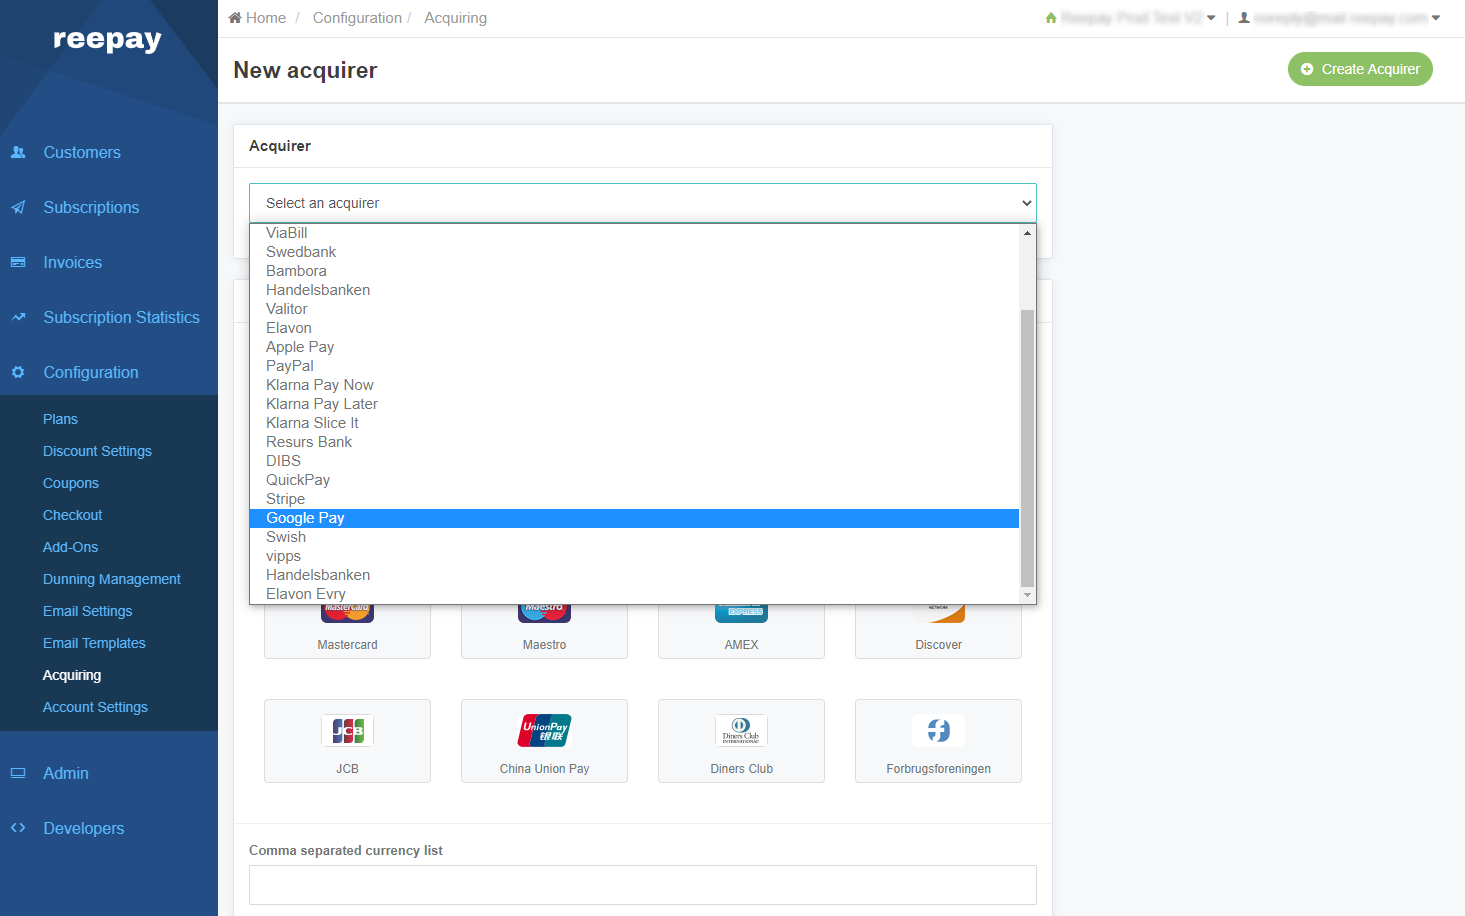Open Checkout submenu item
1465x916 pixels.
click(x=72, y=515)
